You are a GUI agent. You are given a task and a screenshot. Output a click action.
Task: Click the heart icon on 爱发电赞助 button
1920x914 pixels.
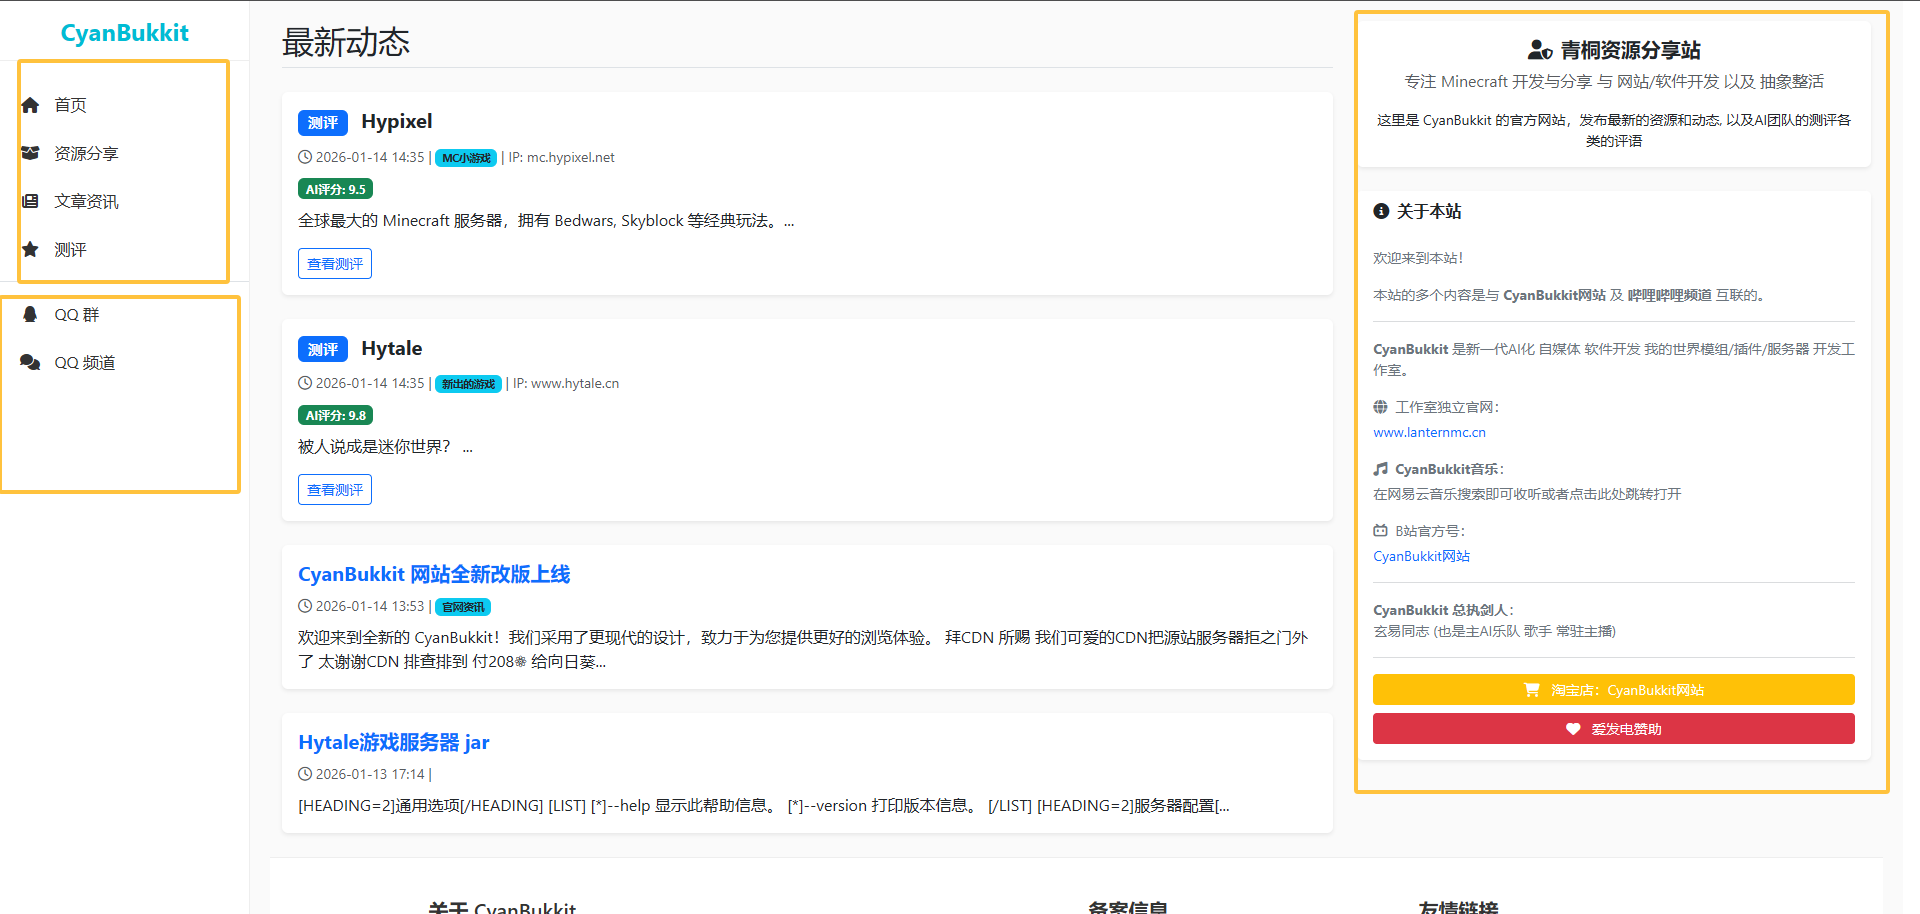pos(1573,729)
